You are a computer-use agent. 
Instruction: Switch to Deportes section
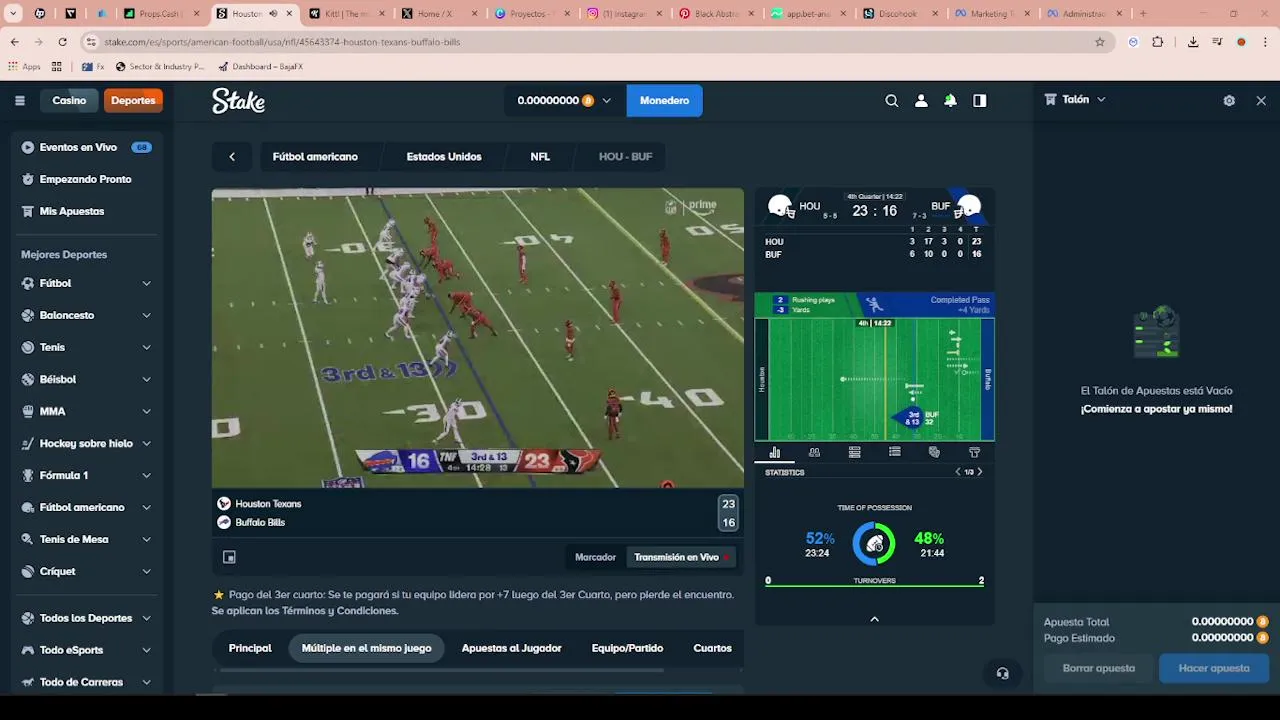[133, 100]
